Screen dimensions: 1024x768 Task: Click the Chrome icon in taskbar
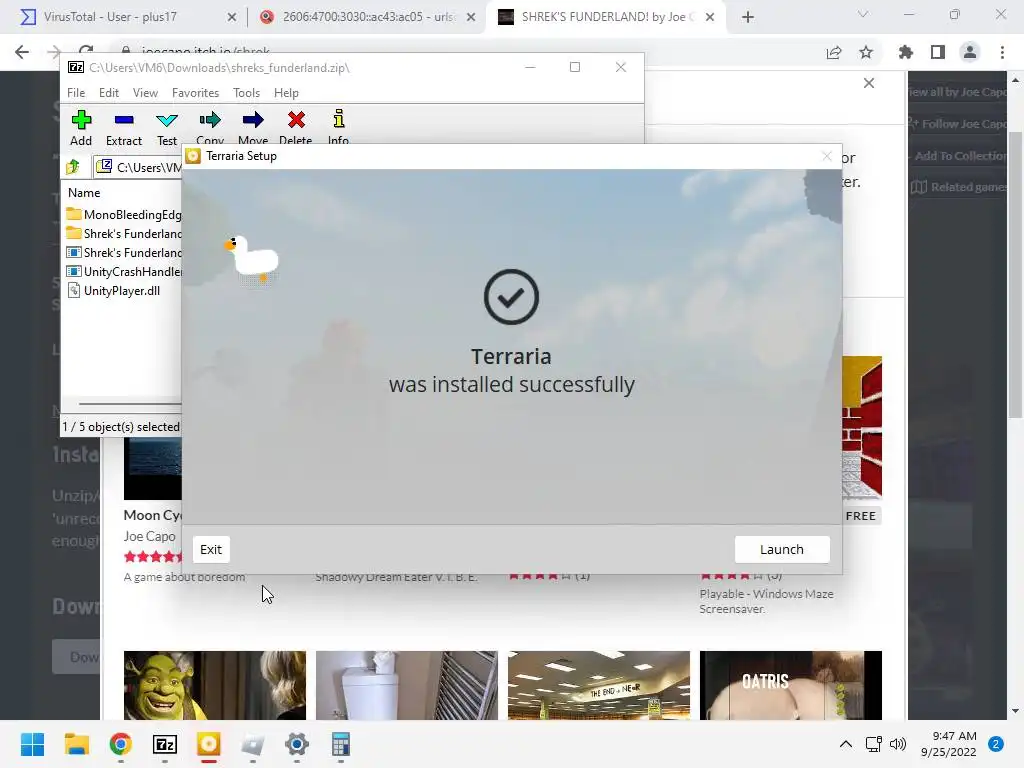(121, 744)
